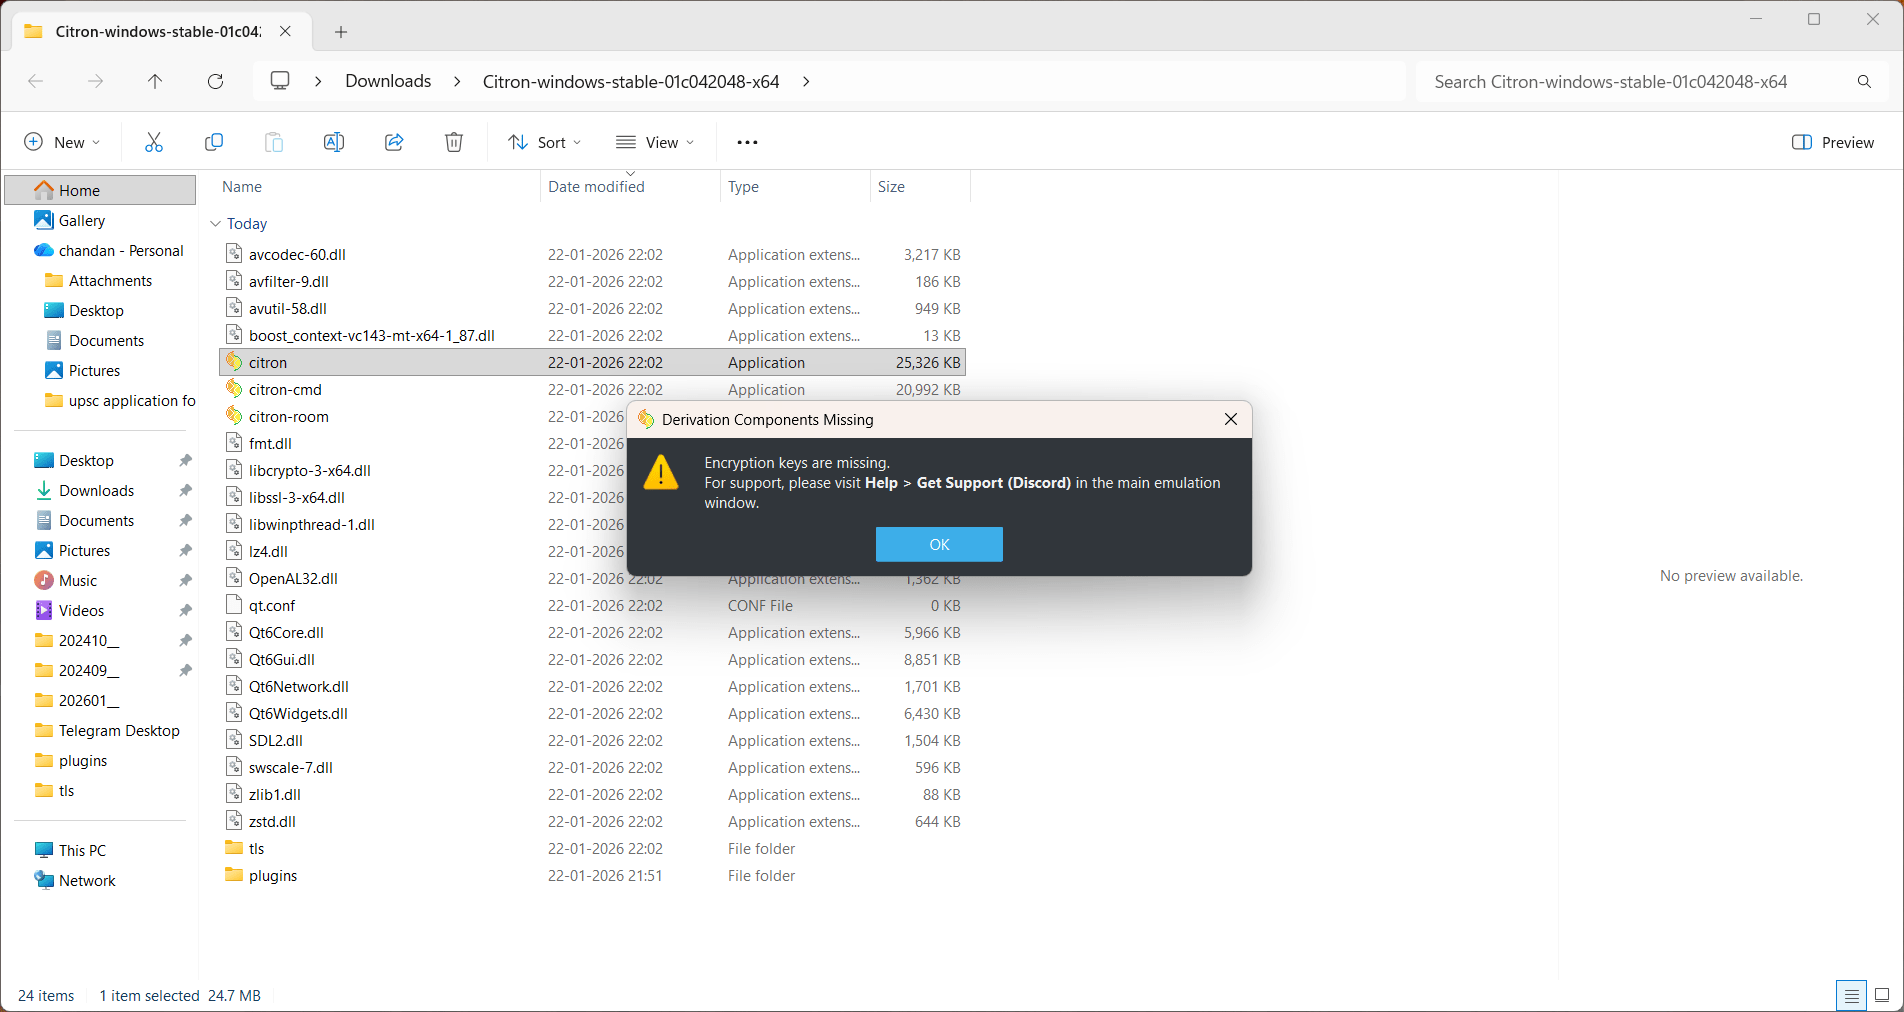
Task: Go back with the left arrow
Action: click(x=36, y=81)
